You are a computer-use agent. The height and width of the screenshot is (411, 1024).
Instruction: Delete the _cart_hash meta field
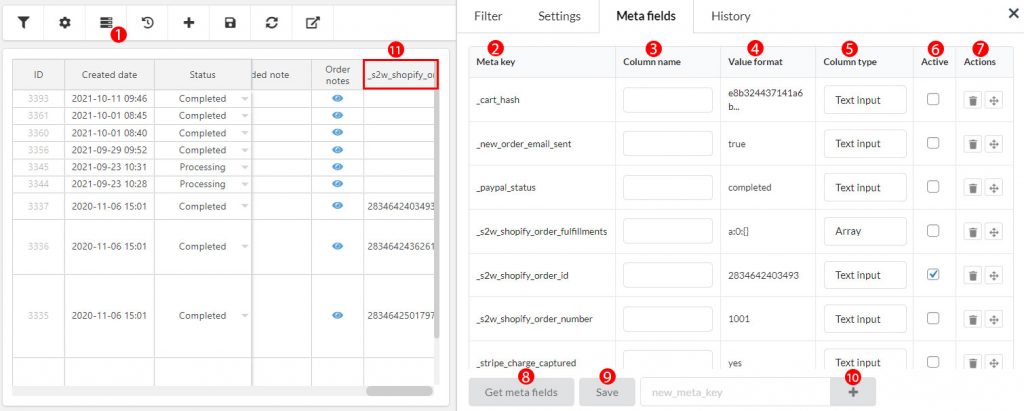coord(972,100)
